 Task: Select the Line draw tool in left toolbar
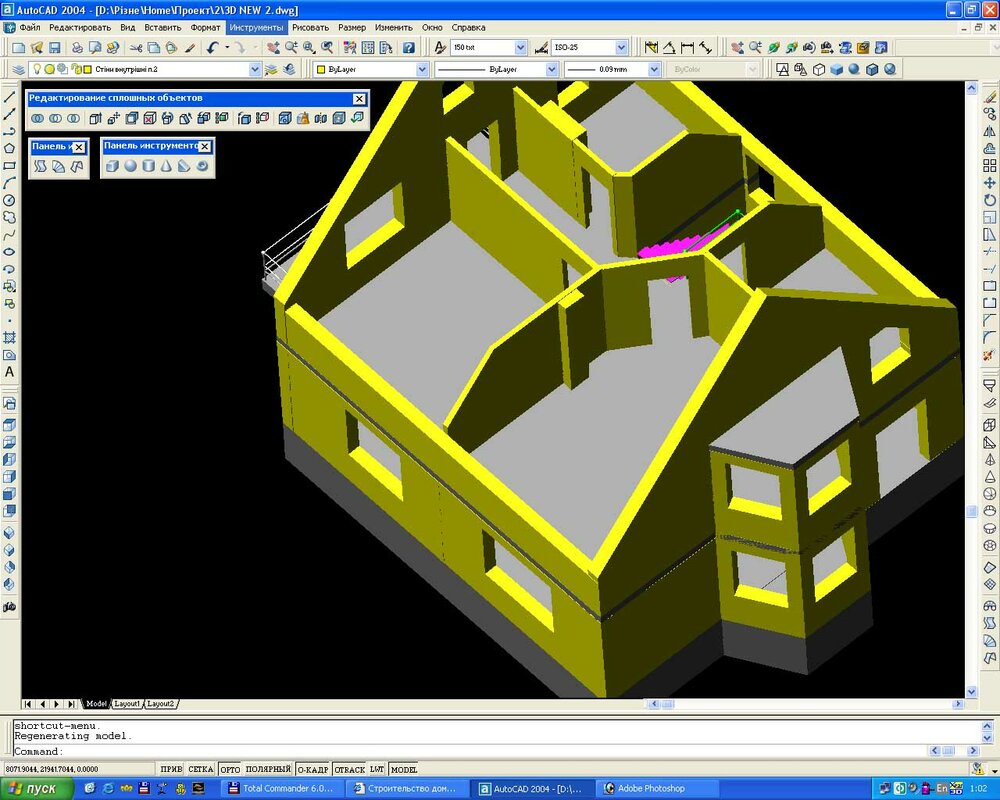tap(10, 98)
